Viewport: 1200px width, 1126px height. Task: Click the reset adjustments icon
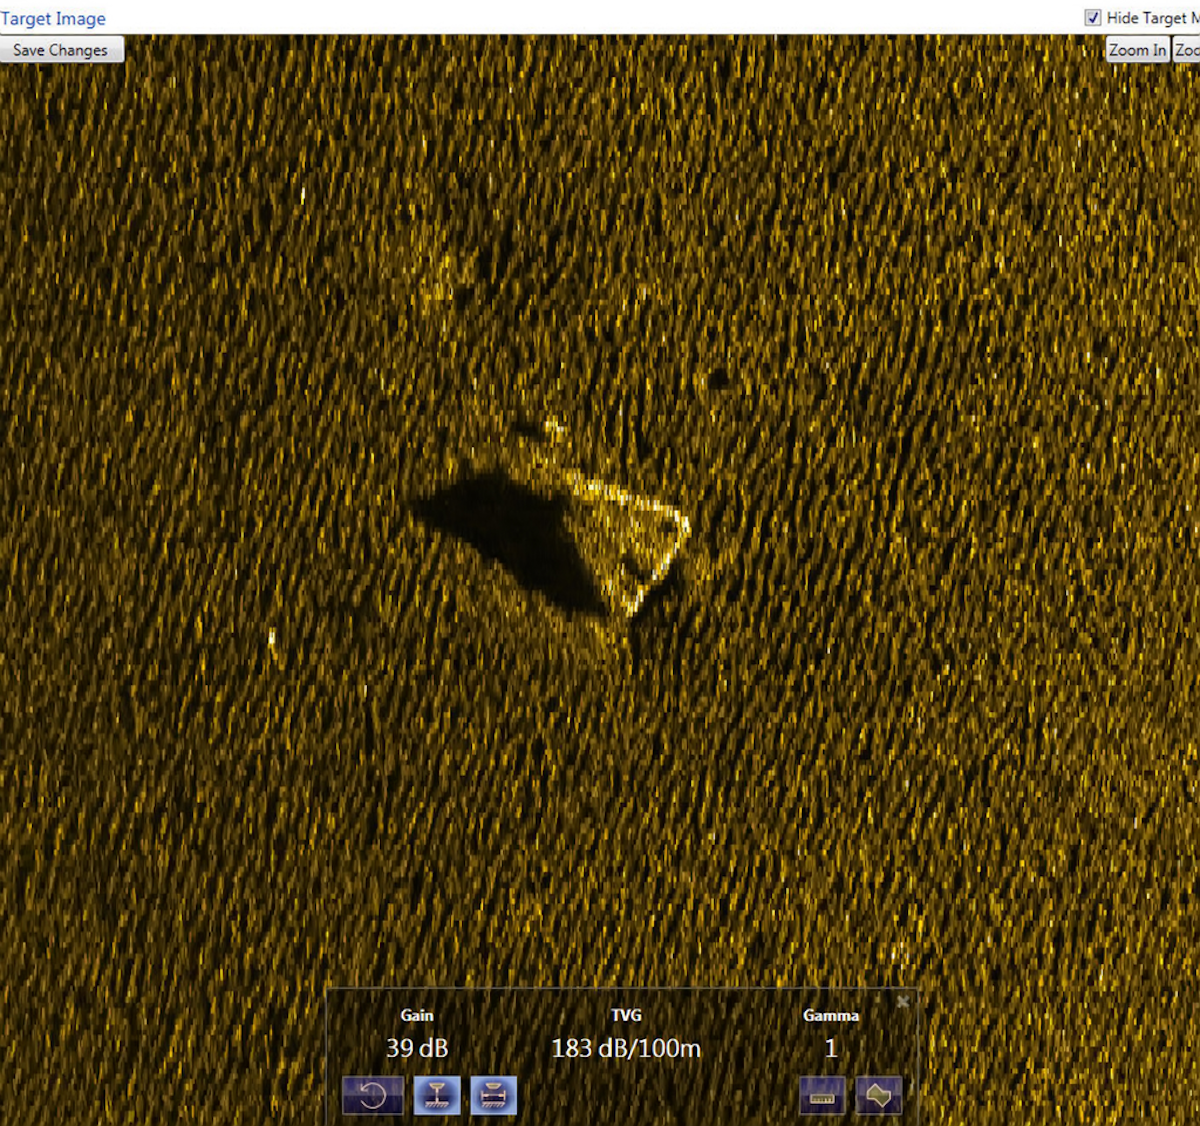(374, 1094)
